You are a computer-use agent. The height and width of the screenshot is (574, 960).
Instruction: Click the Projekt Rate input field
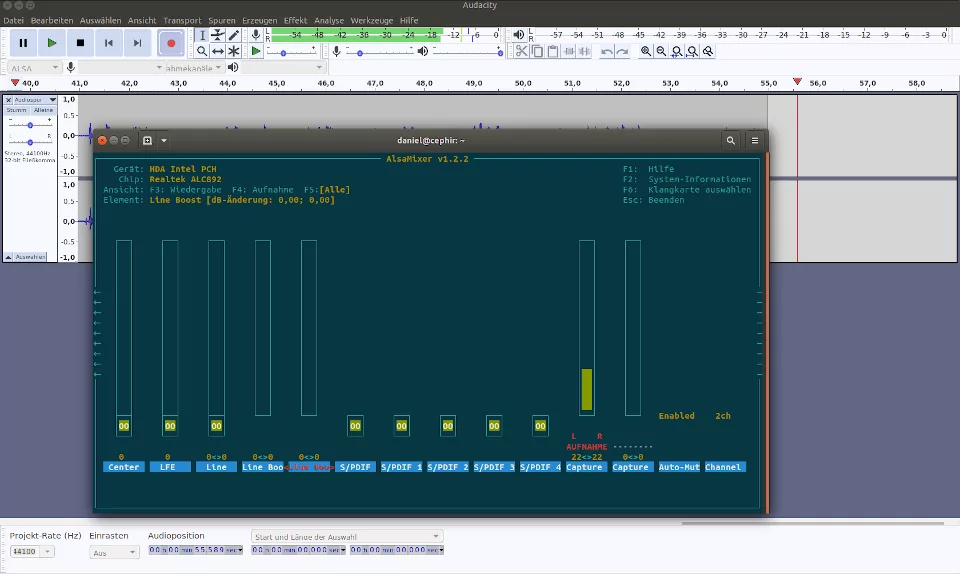pos(24,552)
